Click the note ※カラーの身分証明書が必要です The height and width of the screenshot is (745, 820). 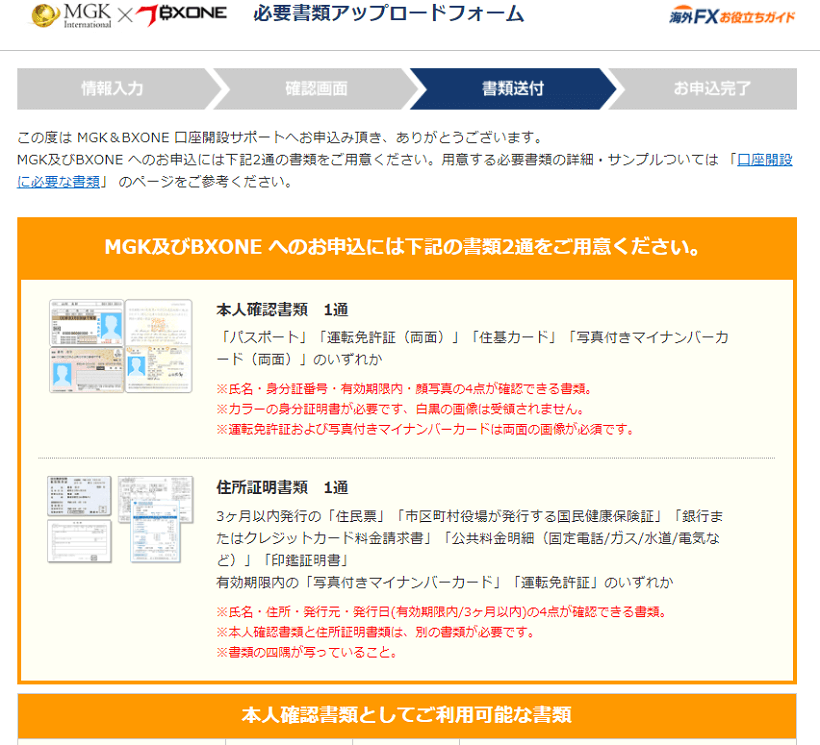pos(400,409)
